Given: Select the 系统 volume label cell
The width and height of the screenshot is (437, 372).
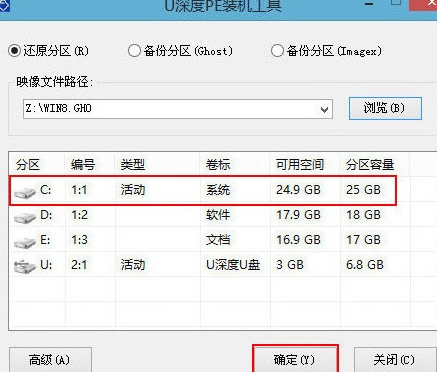Looking at the screenshot, I should click(x=218, y=190).
